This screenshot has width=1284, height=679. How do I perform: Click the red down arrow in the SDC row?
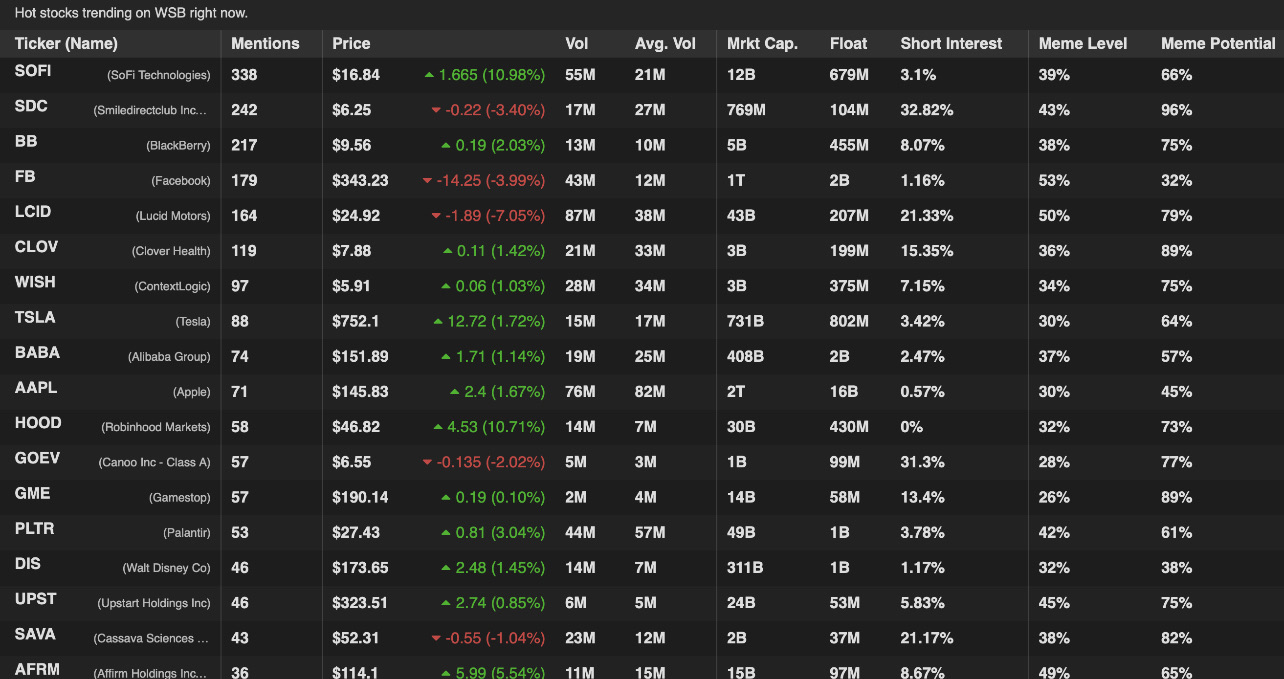[x=436, y=110]
